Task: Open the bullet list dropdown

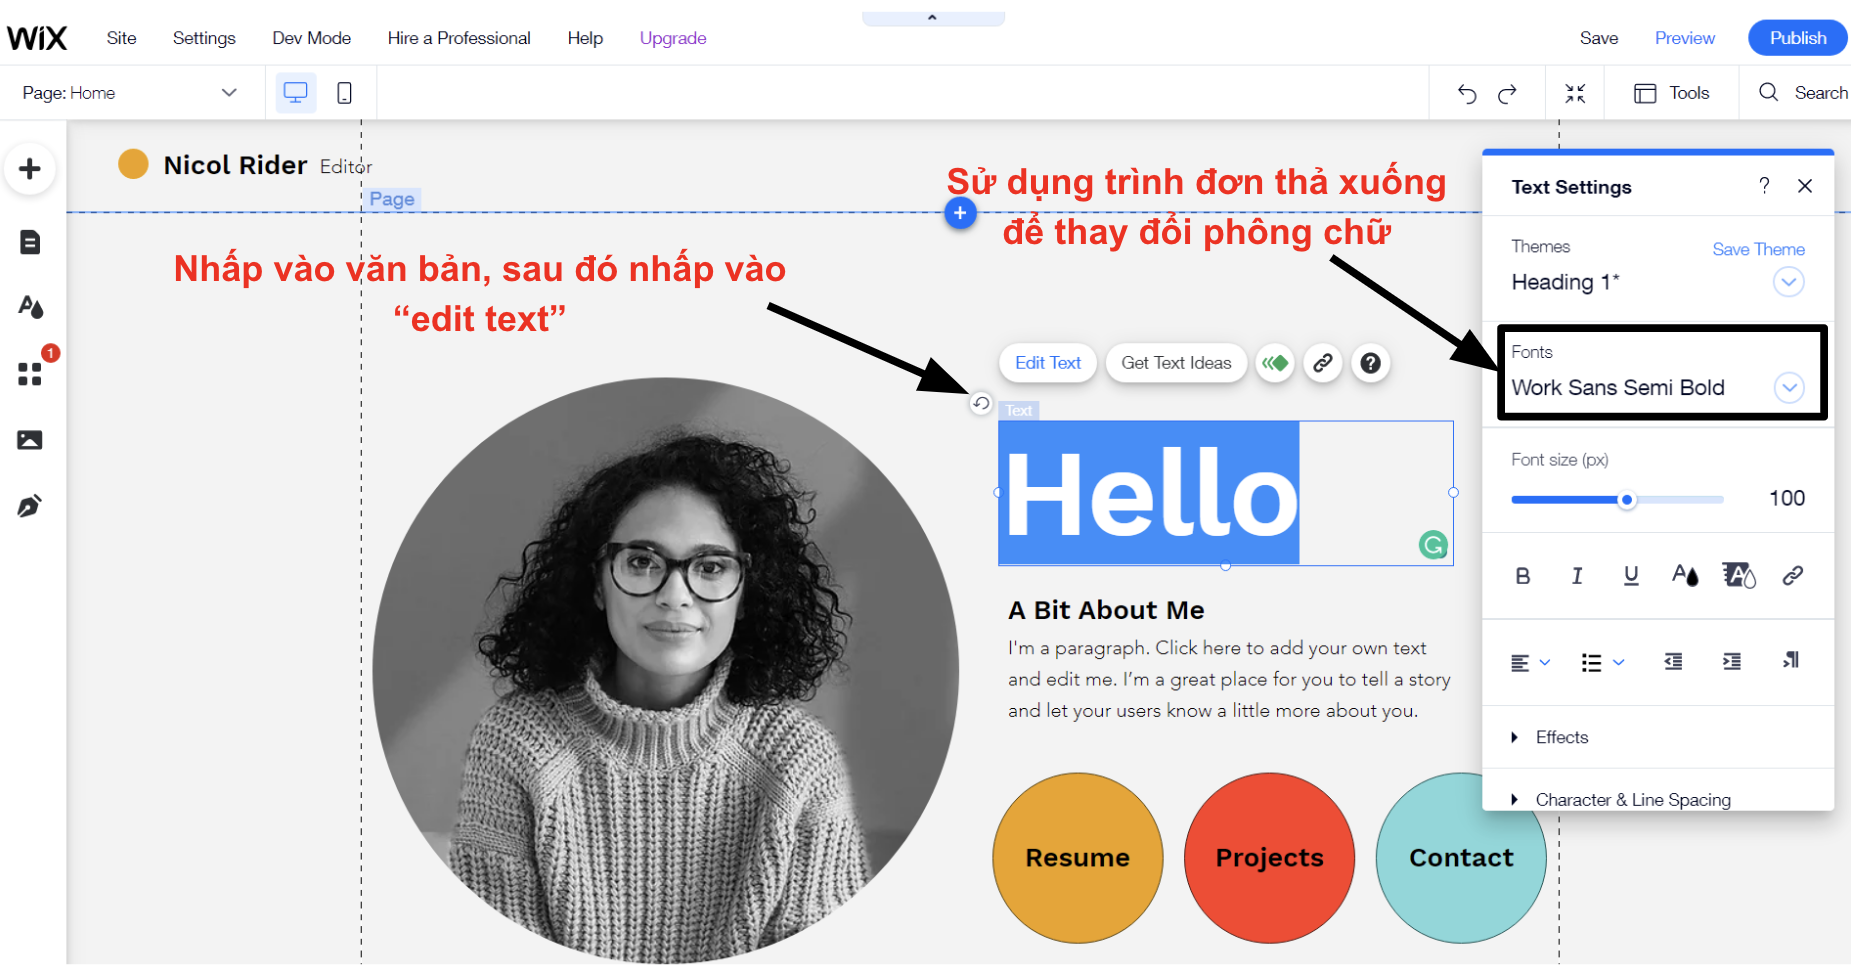Action: tap(1603, 662)
